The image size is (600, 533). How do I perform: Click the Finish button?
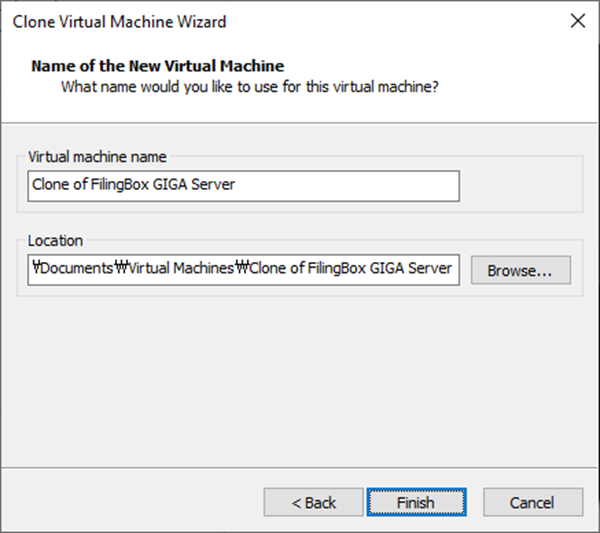pos(415,502)
